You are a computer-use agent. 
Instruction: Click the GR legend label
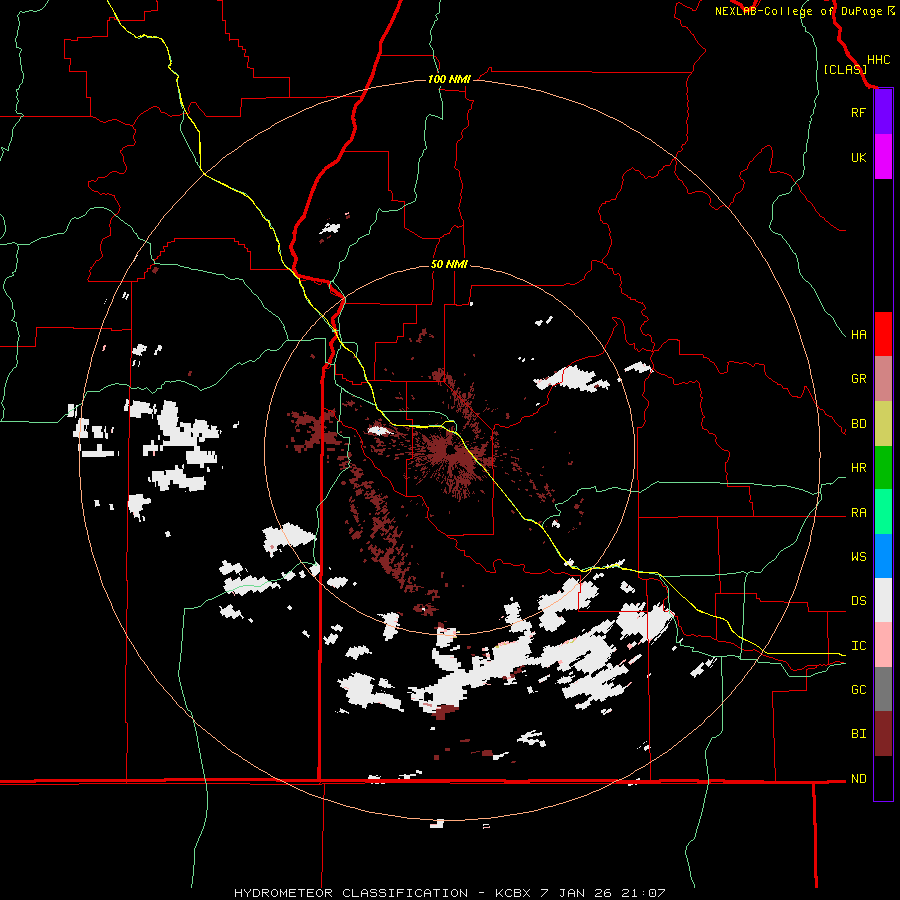[858, 379]
